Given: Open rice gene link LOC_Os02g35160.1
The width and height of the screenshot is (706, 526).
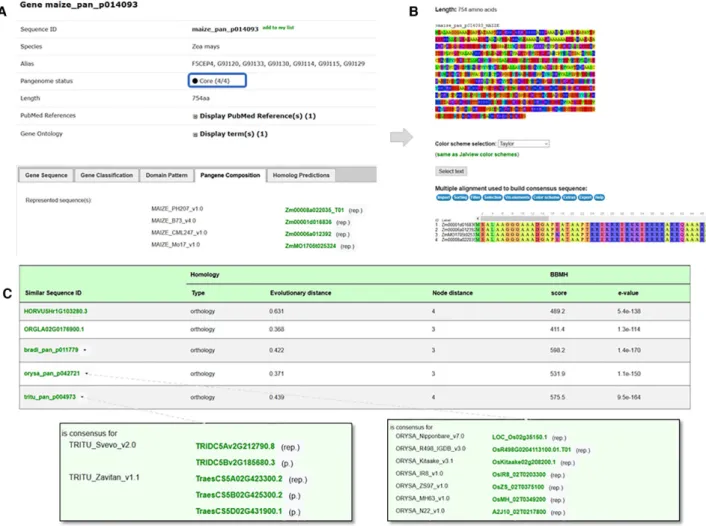Looking at the screenshot, I should 520,437.
